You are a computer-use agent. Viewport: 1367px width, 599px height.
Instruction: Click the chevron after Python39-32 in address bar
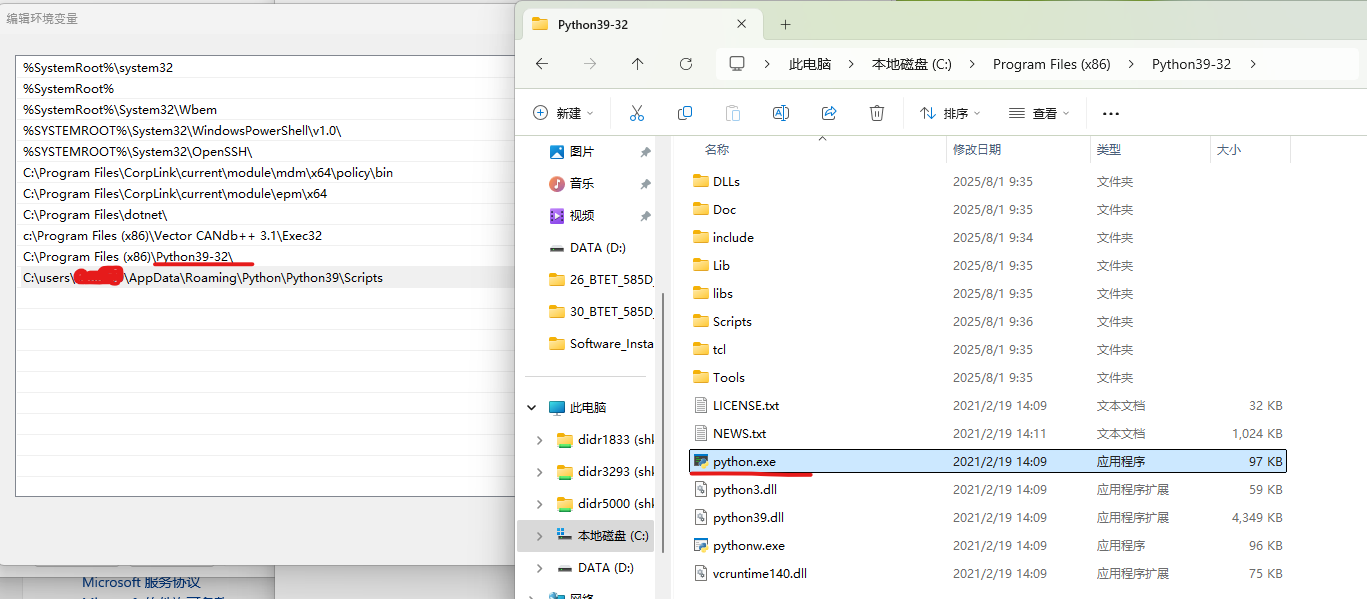tap(1253, 64)
